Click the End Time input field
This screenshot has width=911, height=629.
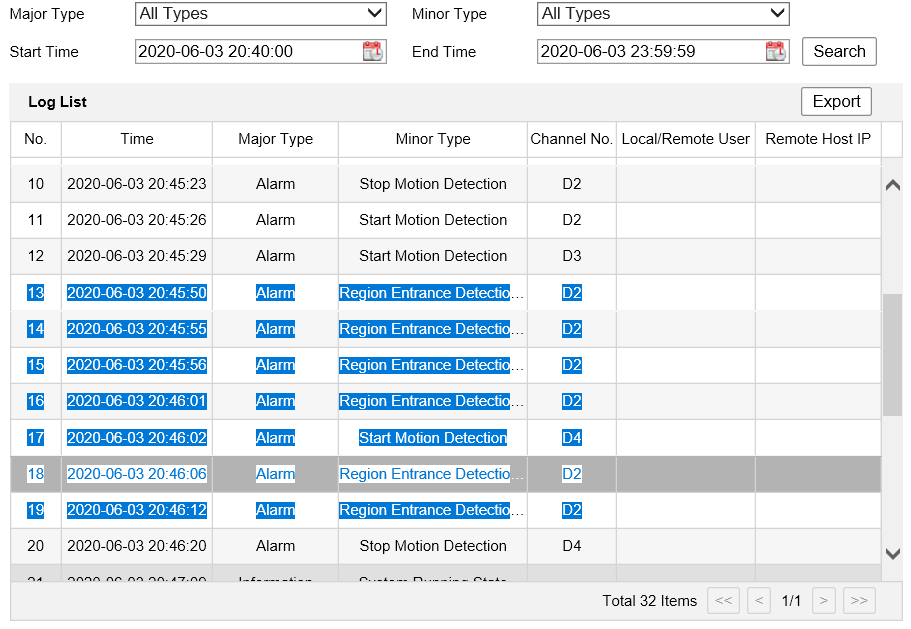650,52
